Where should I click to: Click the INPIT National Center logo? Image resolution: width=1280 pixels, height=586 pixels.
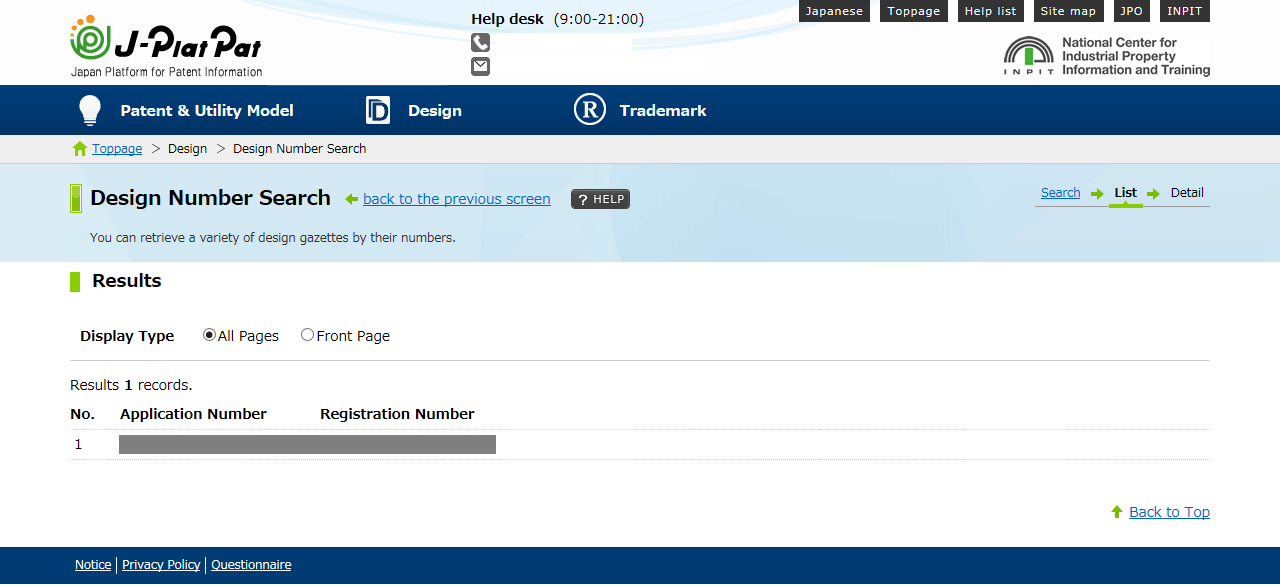(x=1106, y=57)
